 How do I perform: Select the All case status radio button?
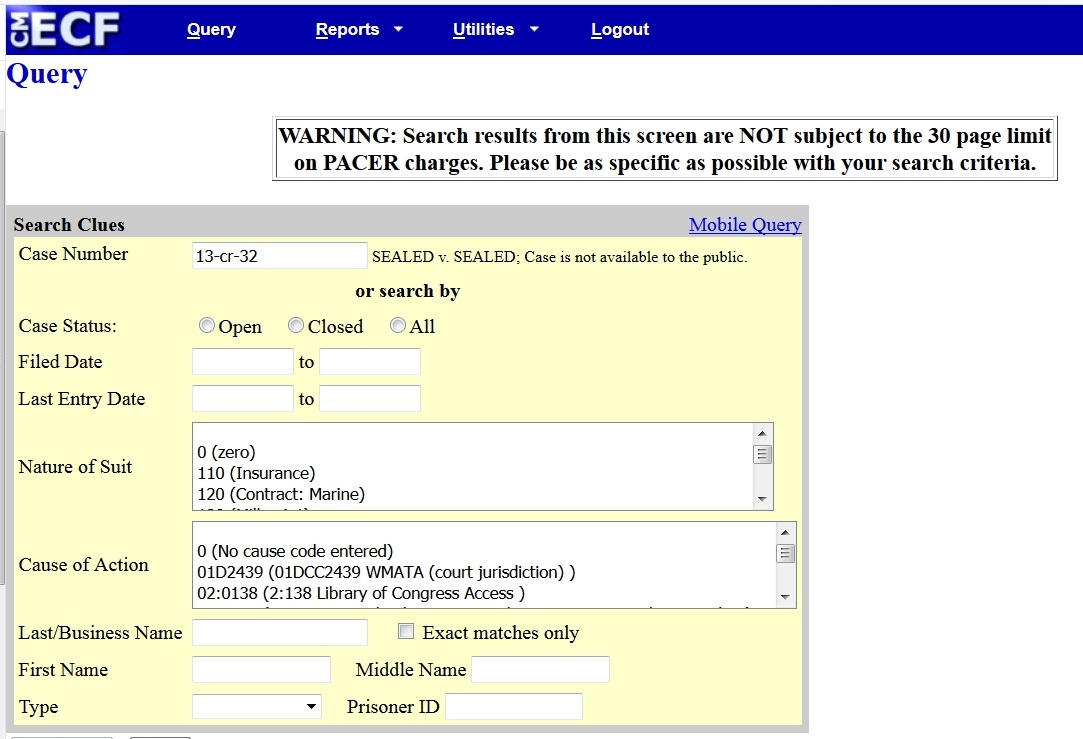pos(398,326)
